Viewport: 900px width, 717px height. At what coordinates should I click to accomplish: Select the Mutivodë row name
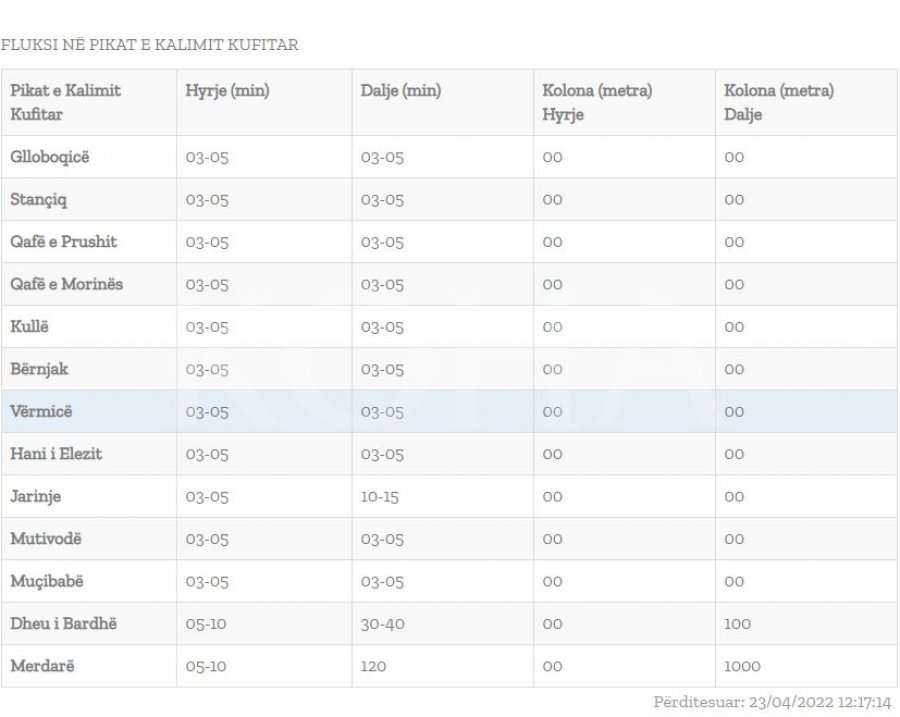coord(46,539)
